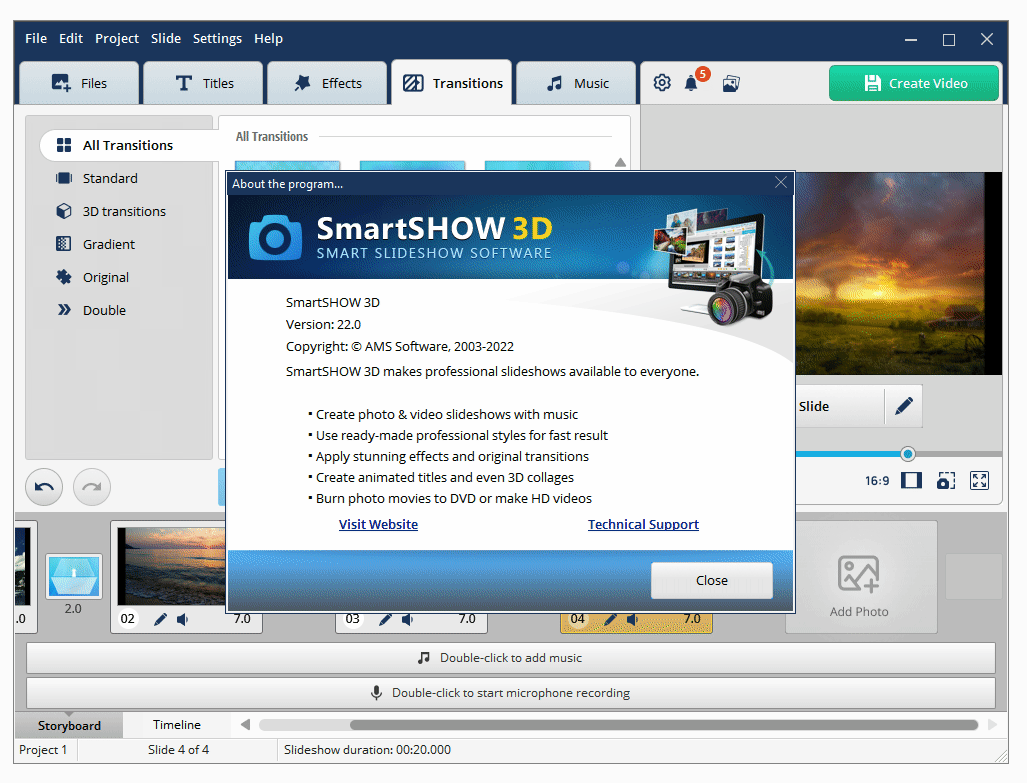1027x783 pixels.
Task: Close the About the program dialog
Action: (x=781, y=183)
